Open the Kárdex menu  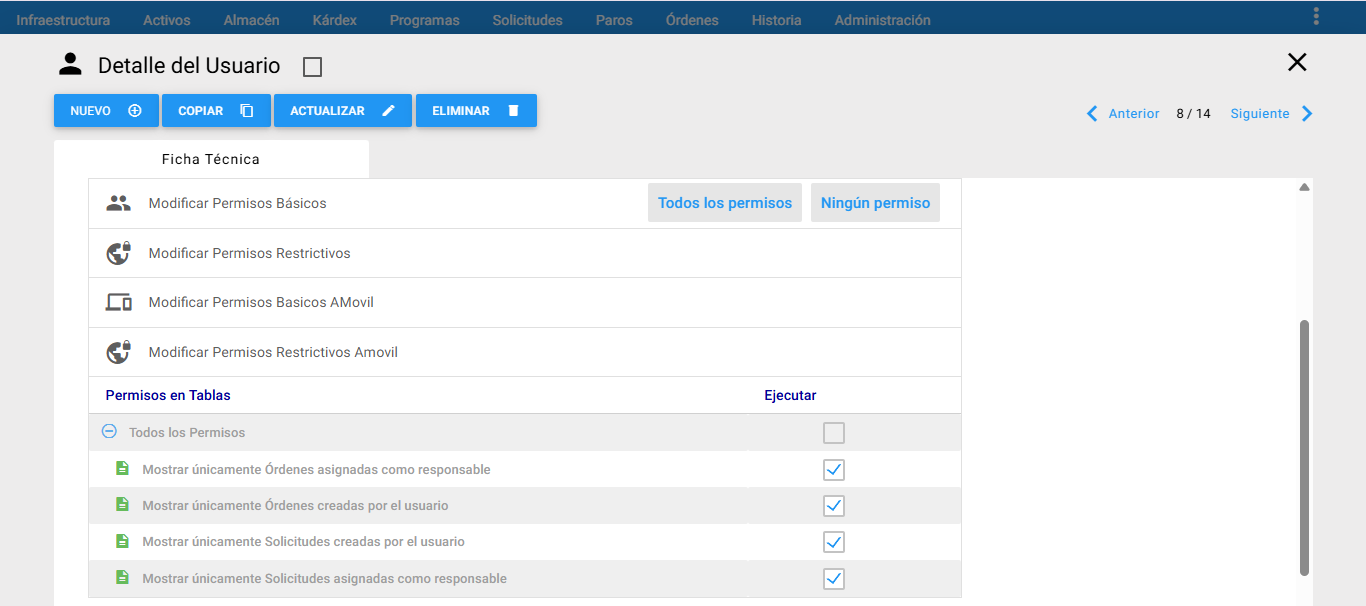coord(334,20)
